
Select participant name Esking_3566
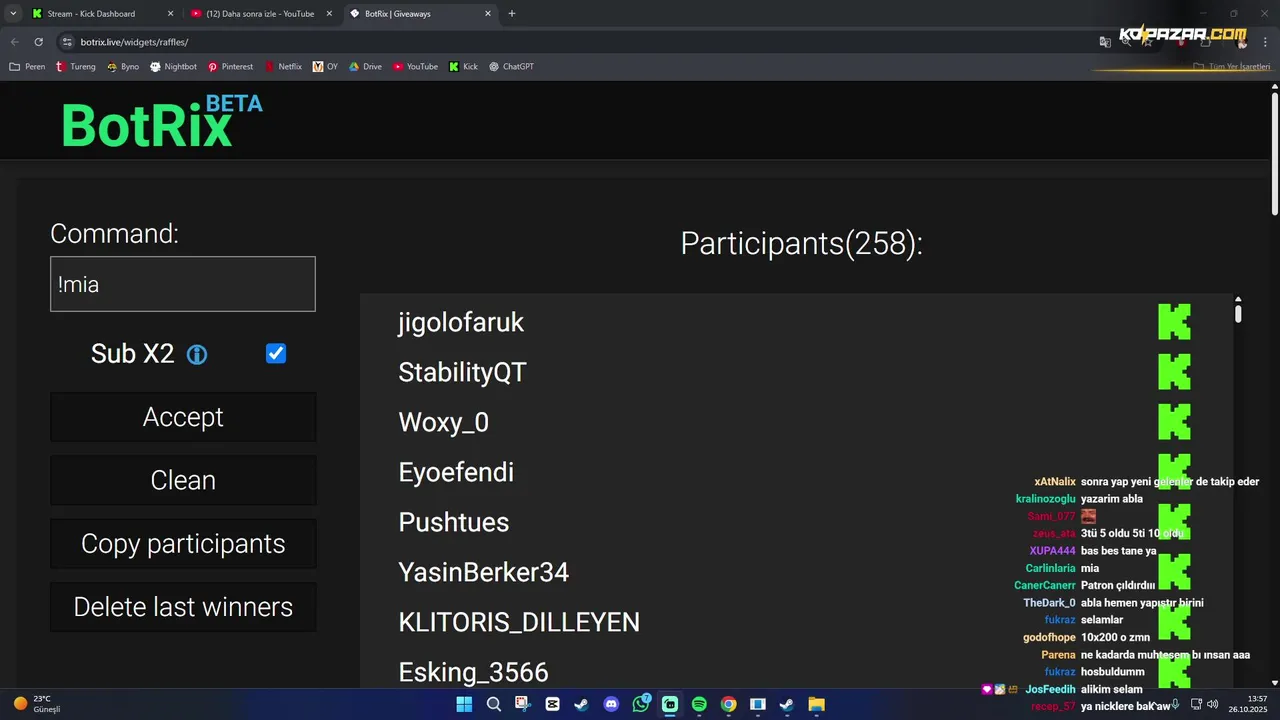tap(474, 672)
